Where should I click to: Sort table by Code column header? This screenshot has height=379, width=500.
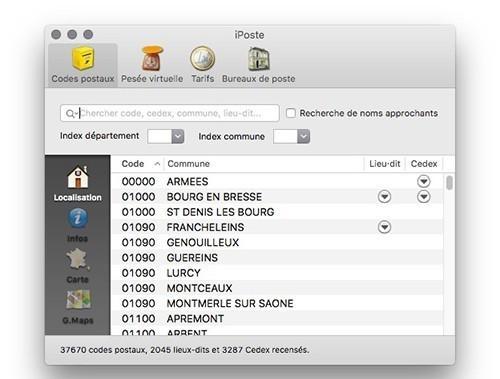pos(138,164)
